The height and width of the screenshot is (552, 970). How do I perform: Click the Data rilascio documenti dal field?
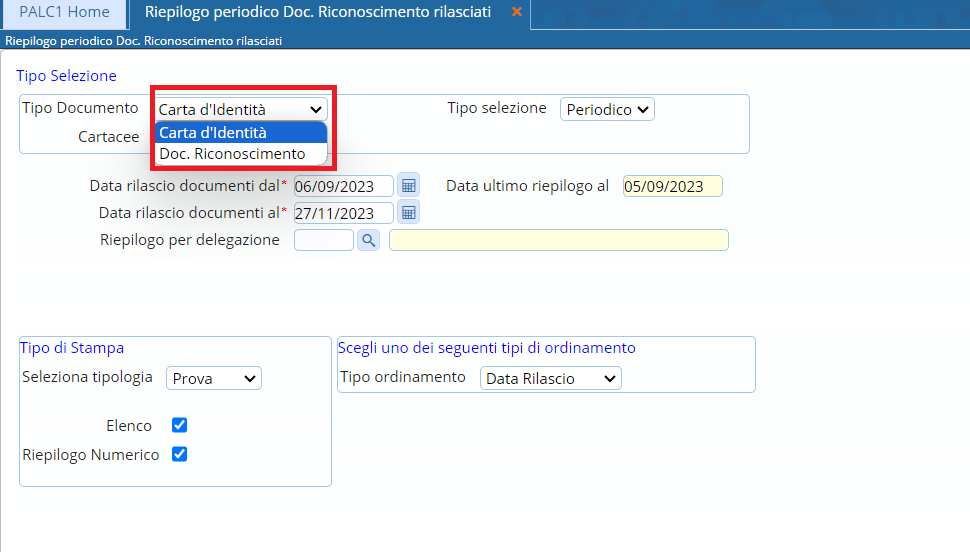(x=342, y=186)
